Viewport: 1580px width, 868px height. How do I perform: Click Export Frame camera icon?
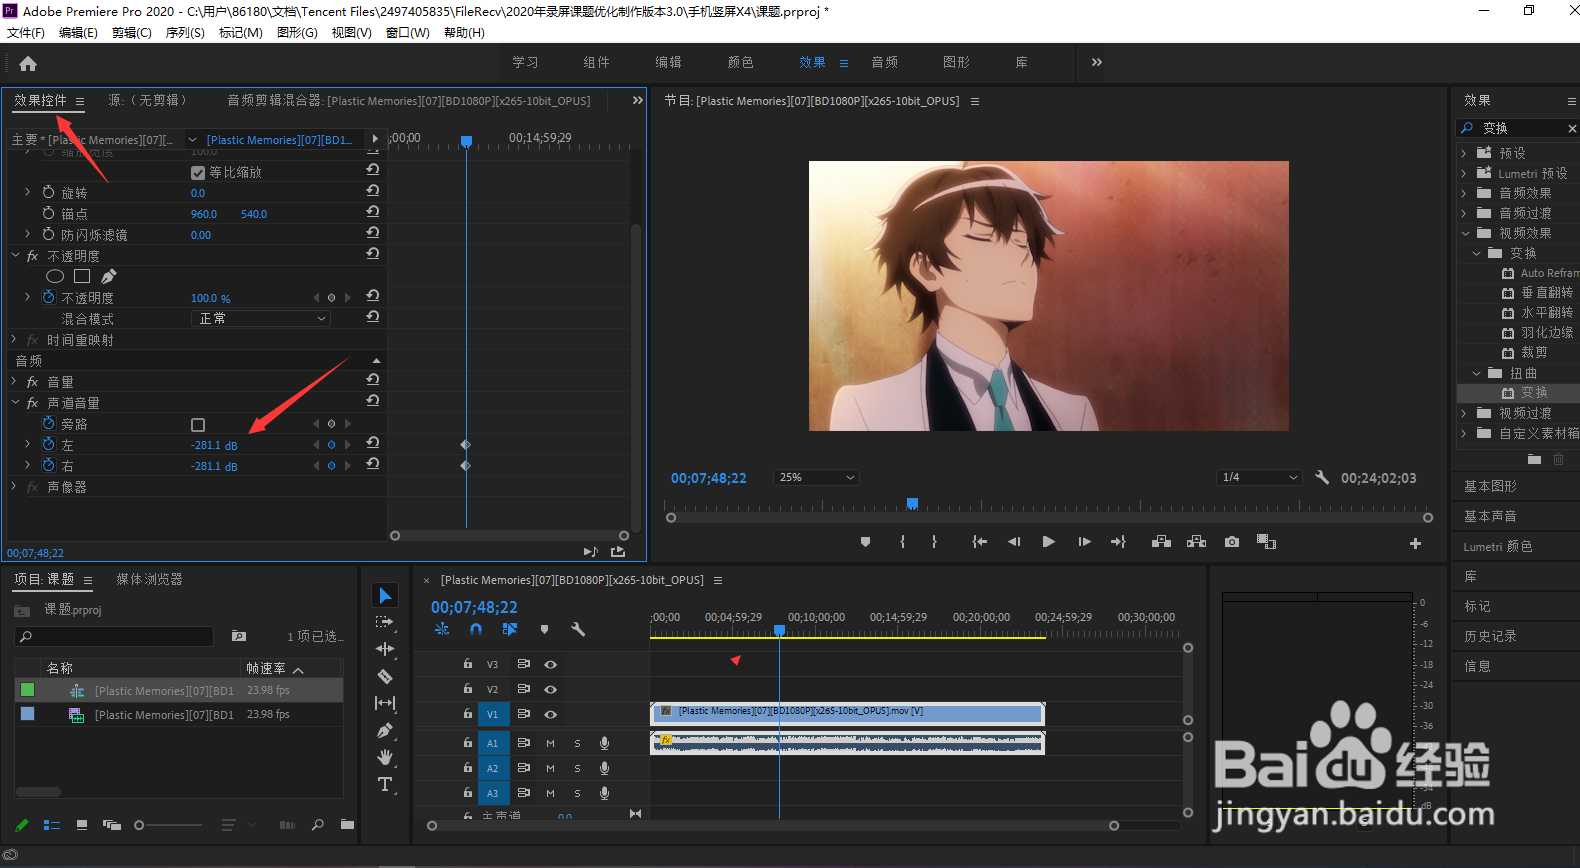(x=1232, y=542)
